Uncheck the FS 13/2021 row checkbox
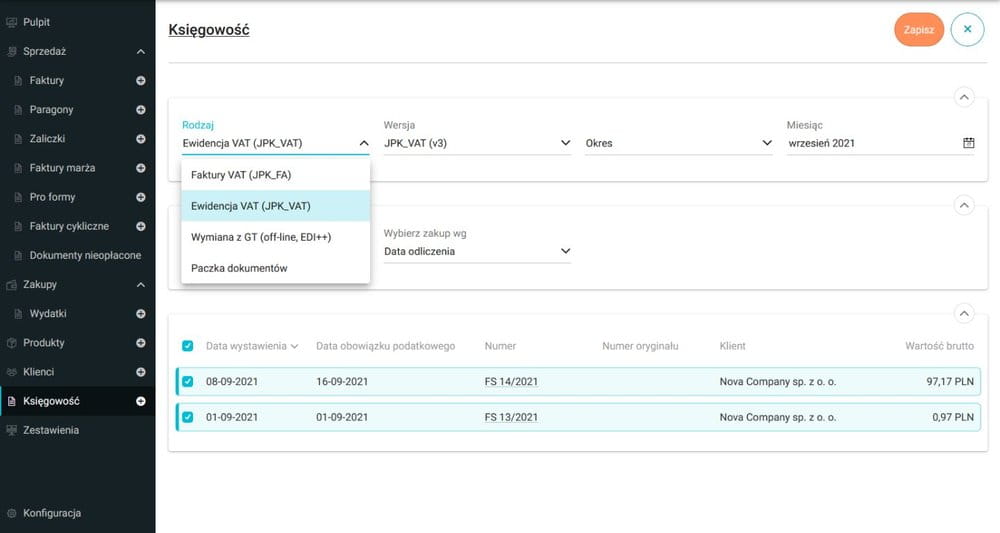1000x533 pixels. click(188, 417)
